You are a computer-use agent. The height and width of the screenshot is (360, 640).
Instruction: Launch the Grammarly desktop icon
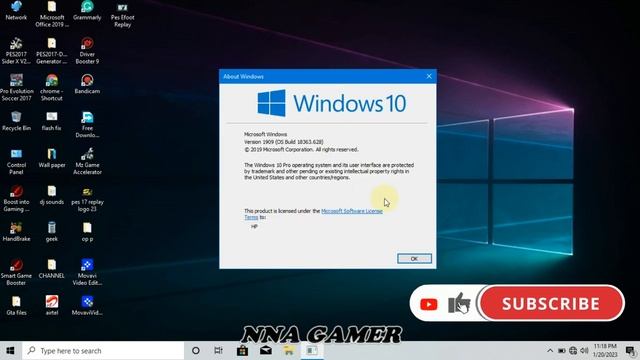pos(87,11)
